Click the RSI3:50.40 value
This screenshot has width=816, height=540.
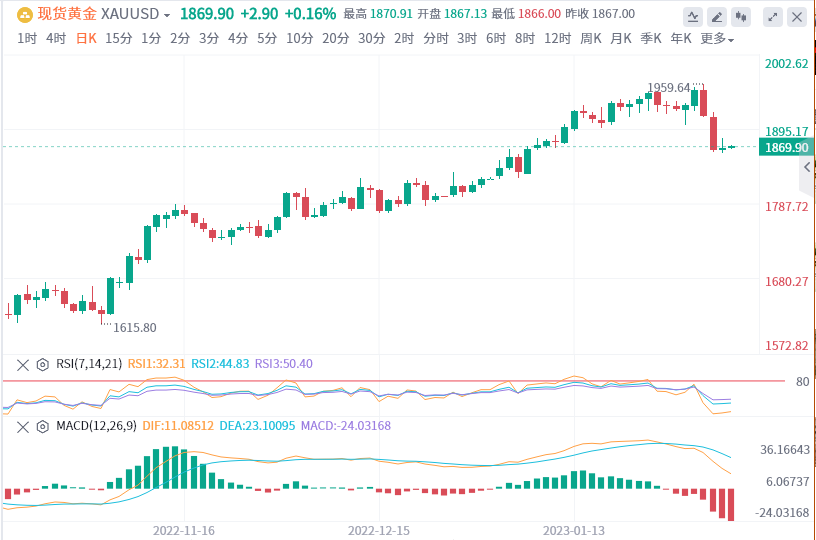click(284, 364)
